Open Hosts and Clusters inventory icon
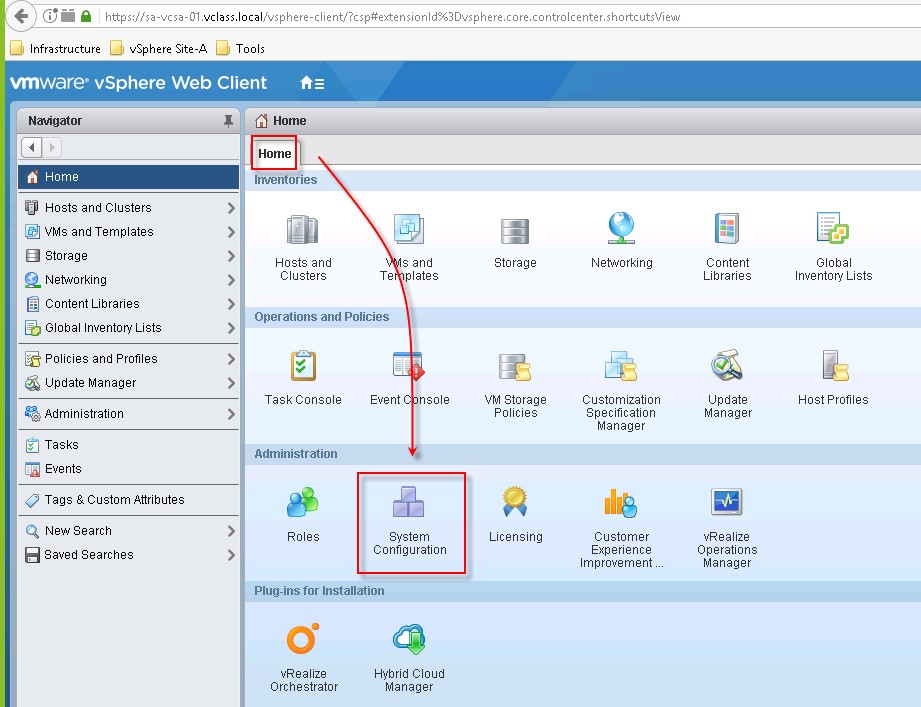 302,230
